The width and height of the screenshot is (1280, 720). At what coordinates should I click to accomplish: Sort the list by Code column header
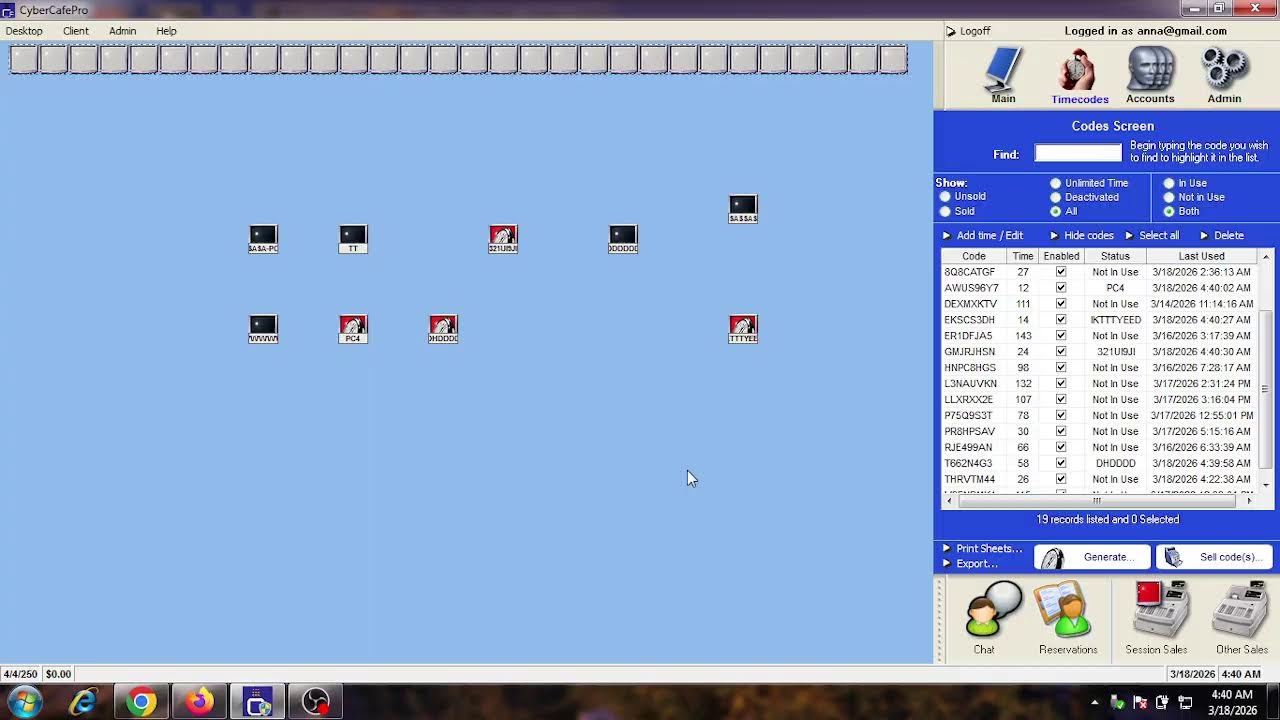point(973,256)
